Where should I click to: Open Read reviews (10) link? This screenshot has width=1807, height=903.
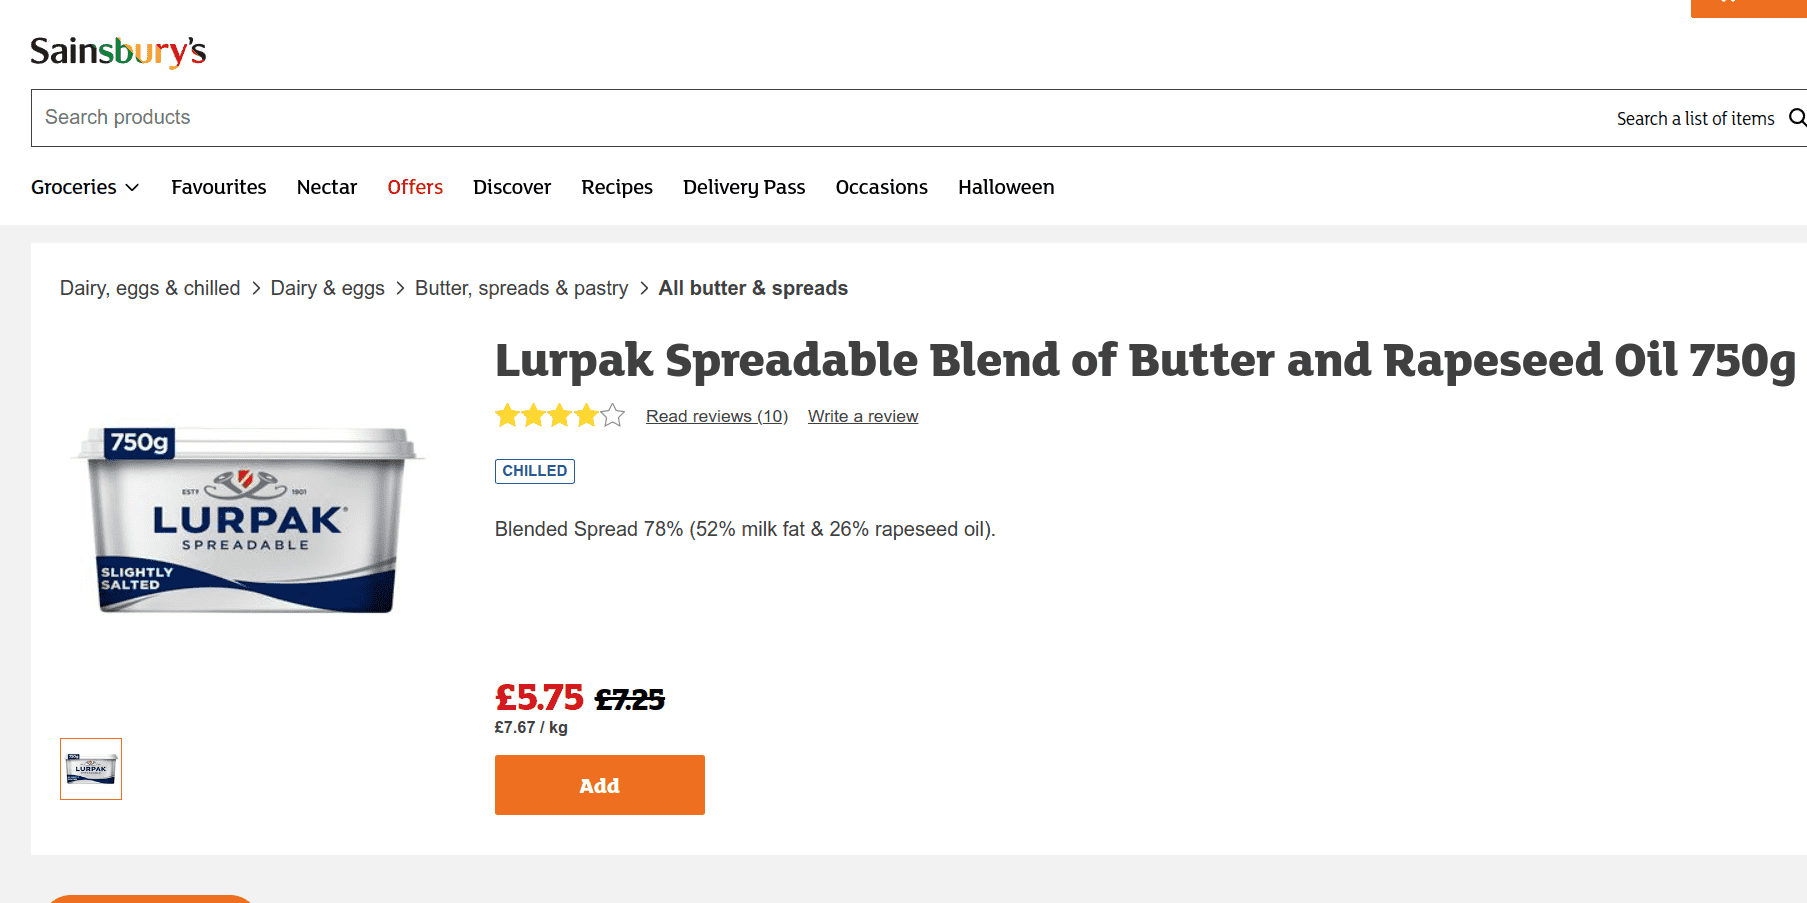(716, 416)
